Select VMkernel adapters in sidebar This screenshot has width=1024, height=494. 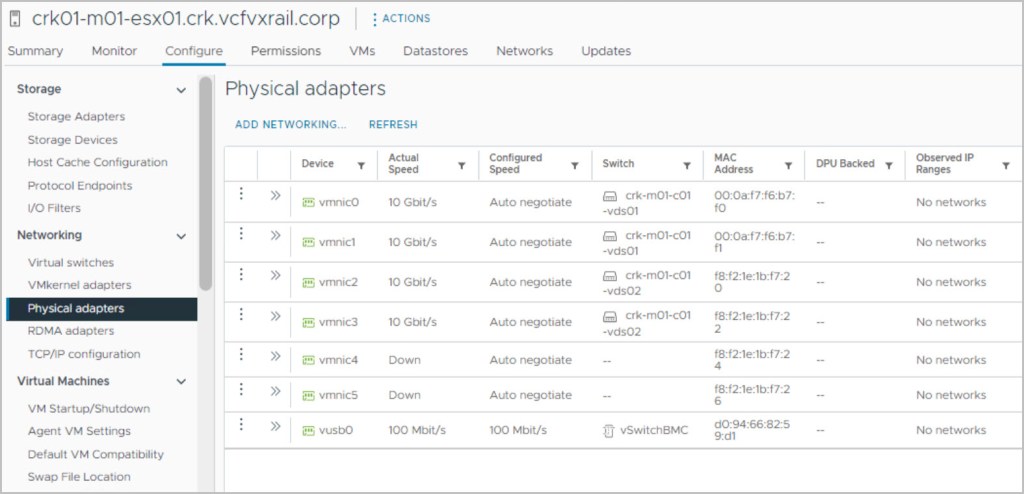[79, 285]
